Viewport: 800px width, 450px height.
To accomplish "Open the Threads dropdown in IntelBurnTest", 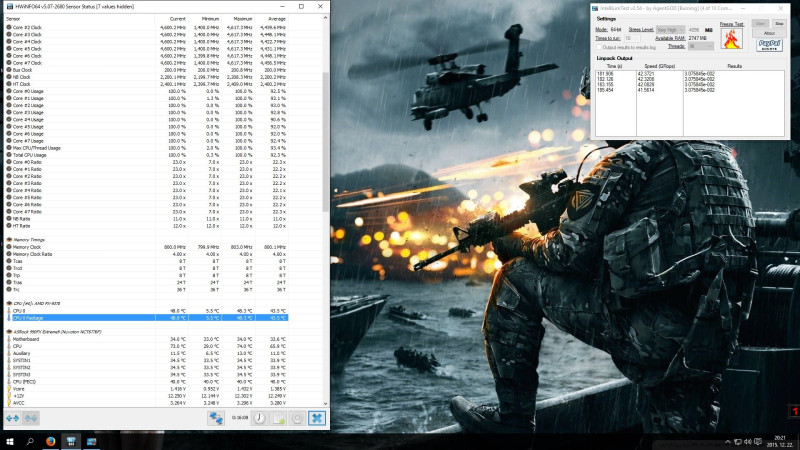I will tap(701, 46).
